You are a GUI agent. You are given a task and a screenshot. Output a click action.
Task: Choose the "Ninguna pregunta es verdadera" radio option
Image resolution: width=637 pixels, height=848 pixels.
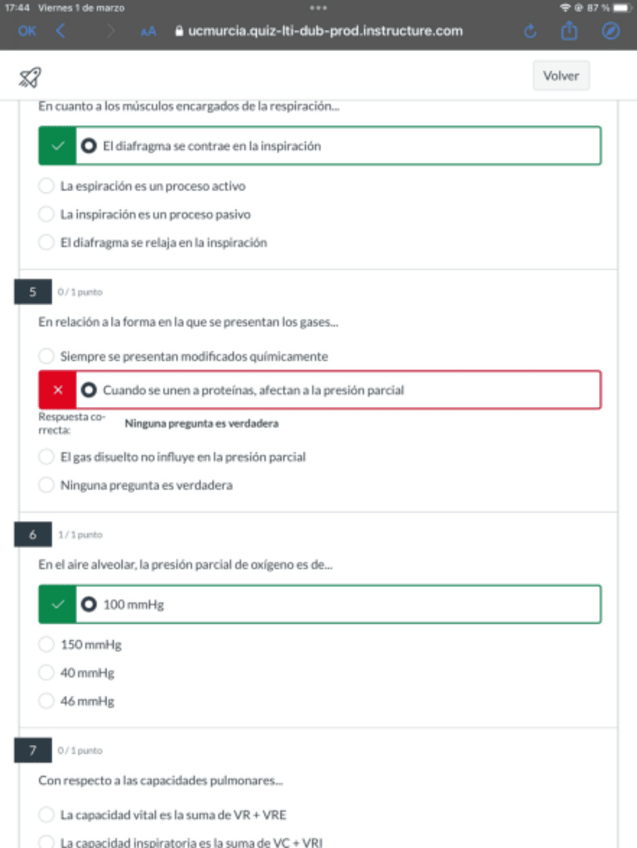click(x=46, y=486)
